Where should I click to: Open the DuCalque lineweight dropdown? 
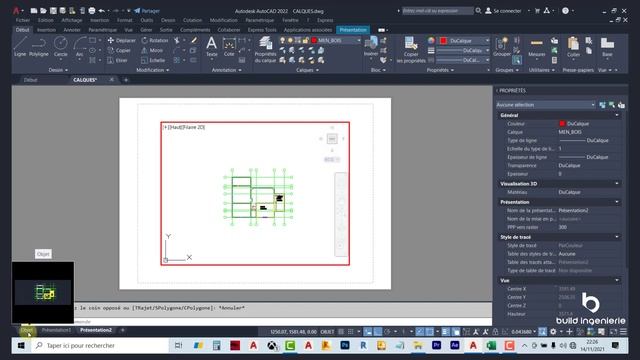pos(487,50)
